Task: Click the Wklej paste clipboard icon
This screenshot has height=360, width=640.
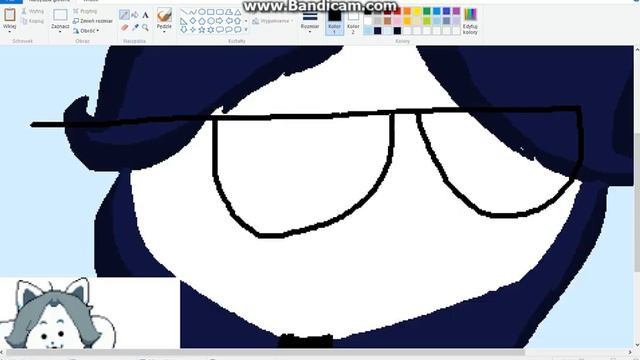Action: [9, 15]
